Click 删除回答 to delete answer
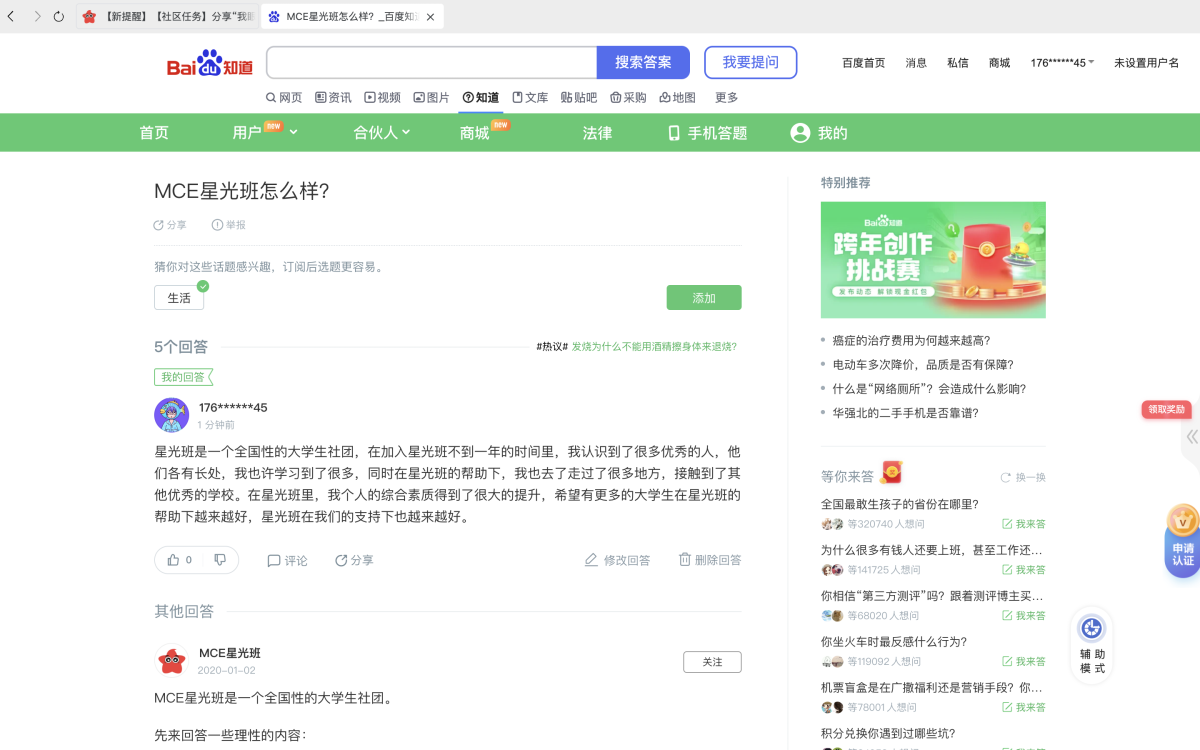Screen dimensions: 1200x750 point(710,560)
